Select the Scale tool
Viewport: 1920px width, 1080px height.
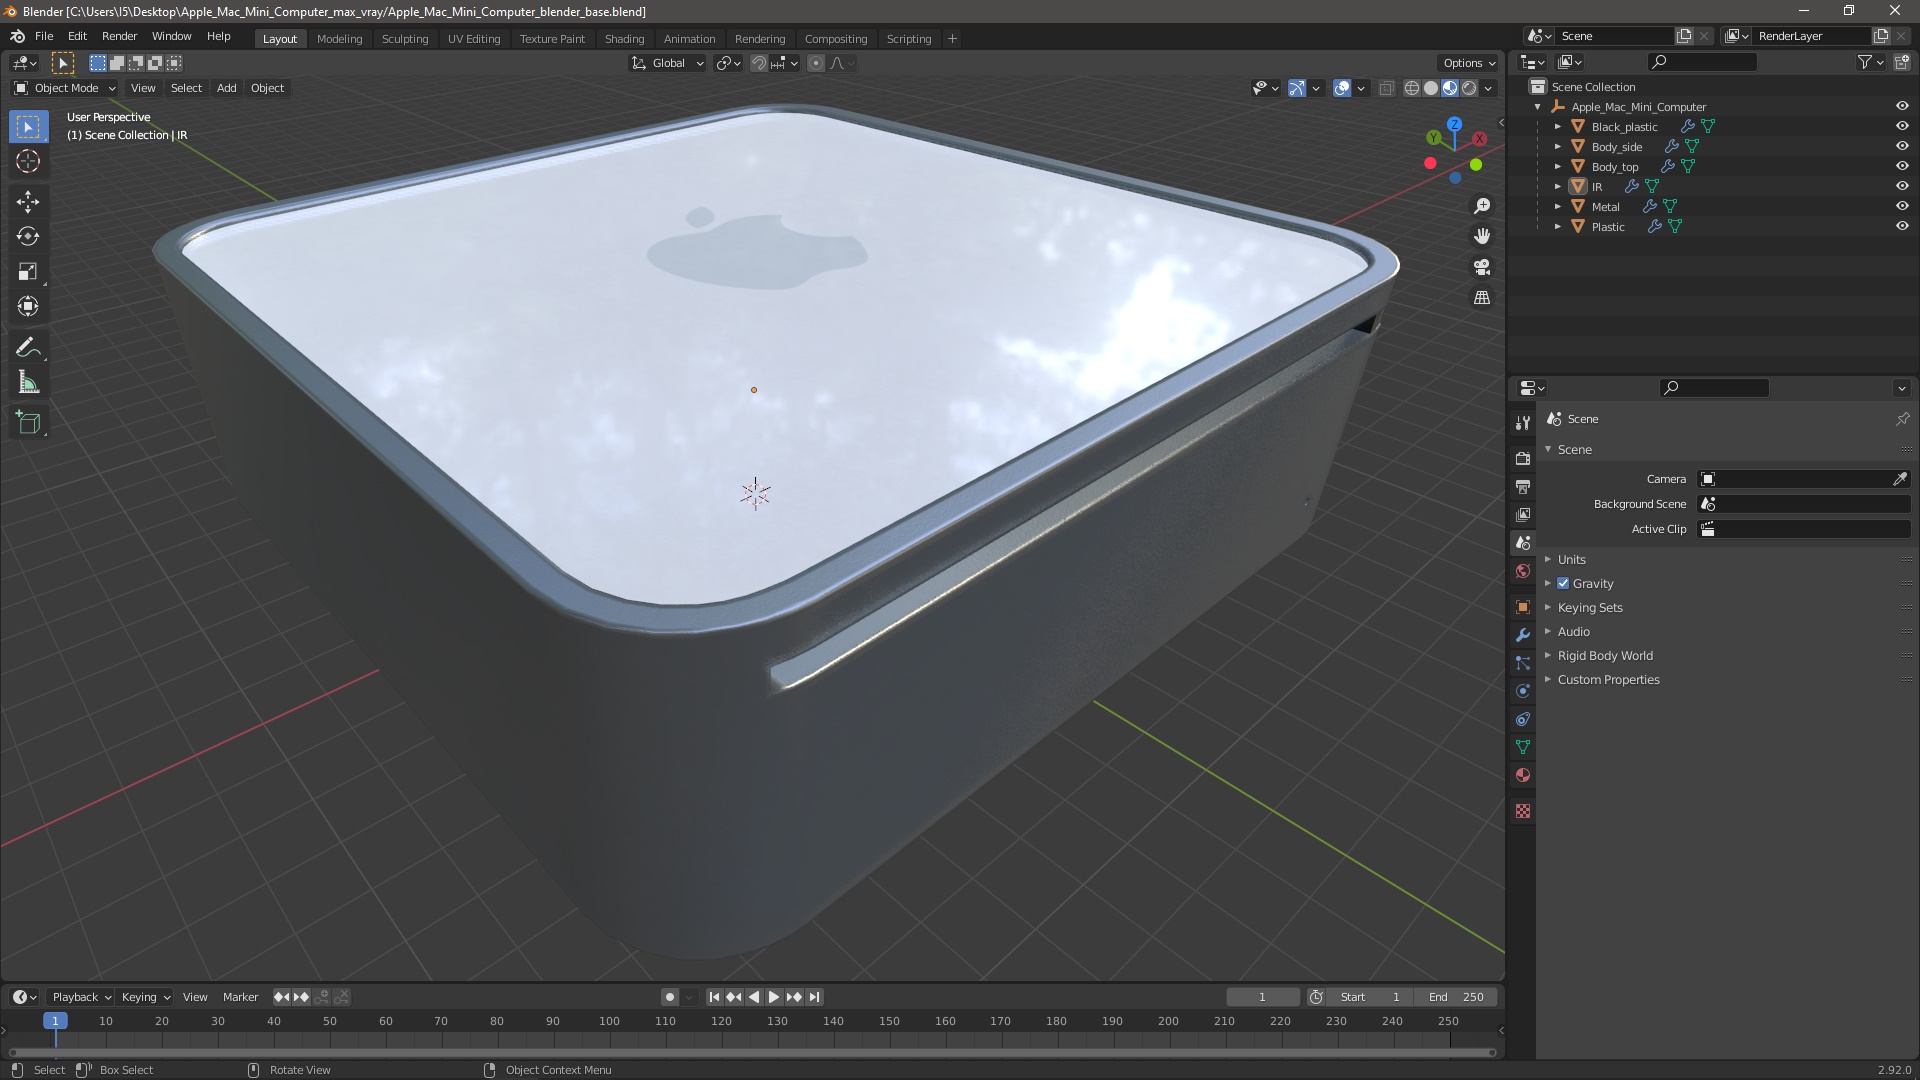coord(28,271)
